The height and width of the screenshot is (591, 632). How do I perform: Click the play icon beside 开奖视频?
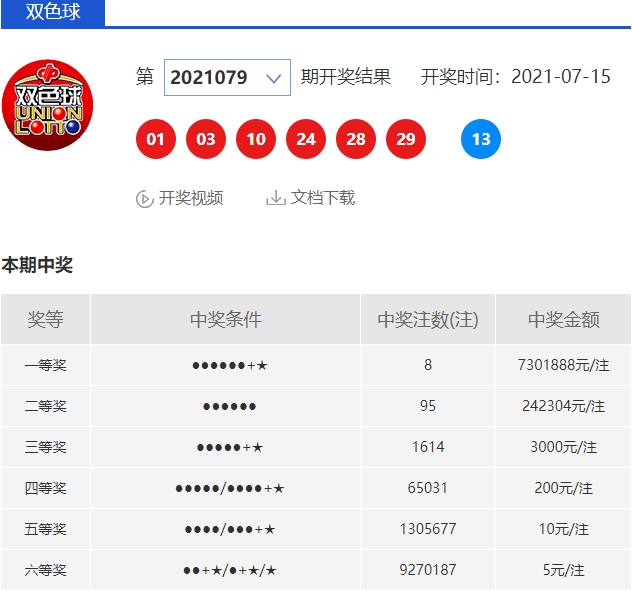[144, 199]
